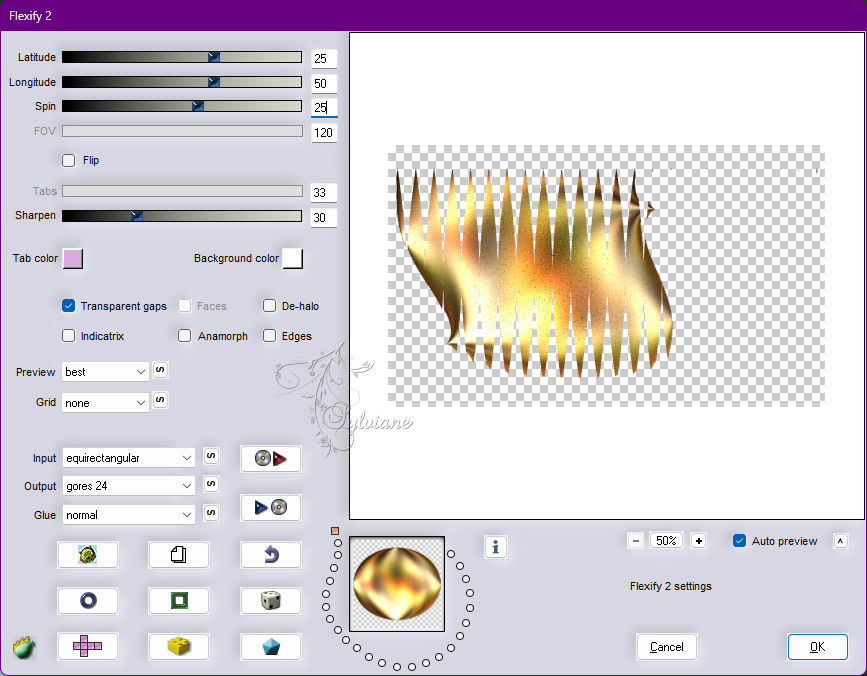Click the dice randomize button
The image size is (867, 676).
pyautogui.click(x=270, y=600)
